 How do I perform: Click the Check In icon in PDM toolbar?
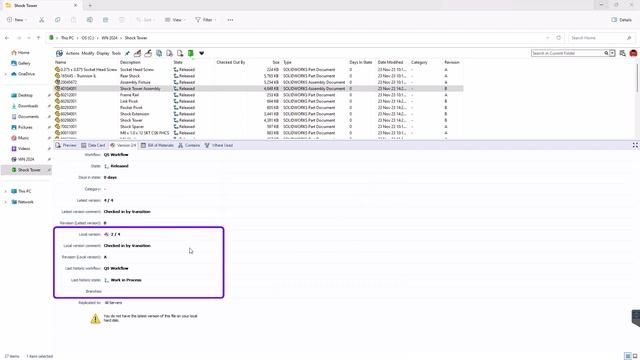[148, 53]
